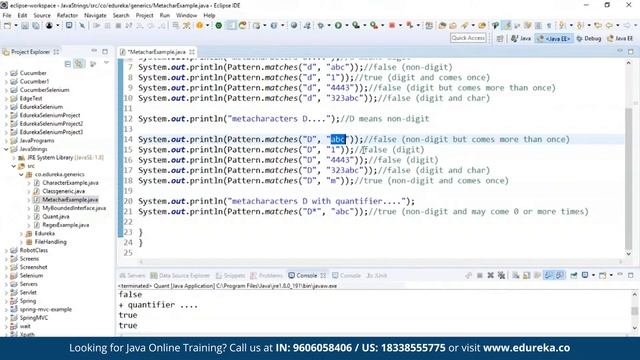This screenshot has width=640, height=360.
Task: Toggle Word Wrap icon in Console toolbar
Action: [x=538, y=276]
